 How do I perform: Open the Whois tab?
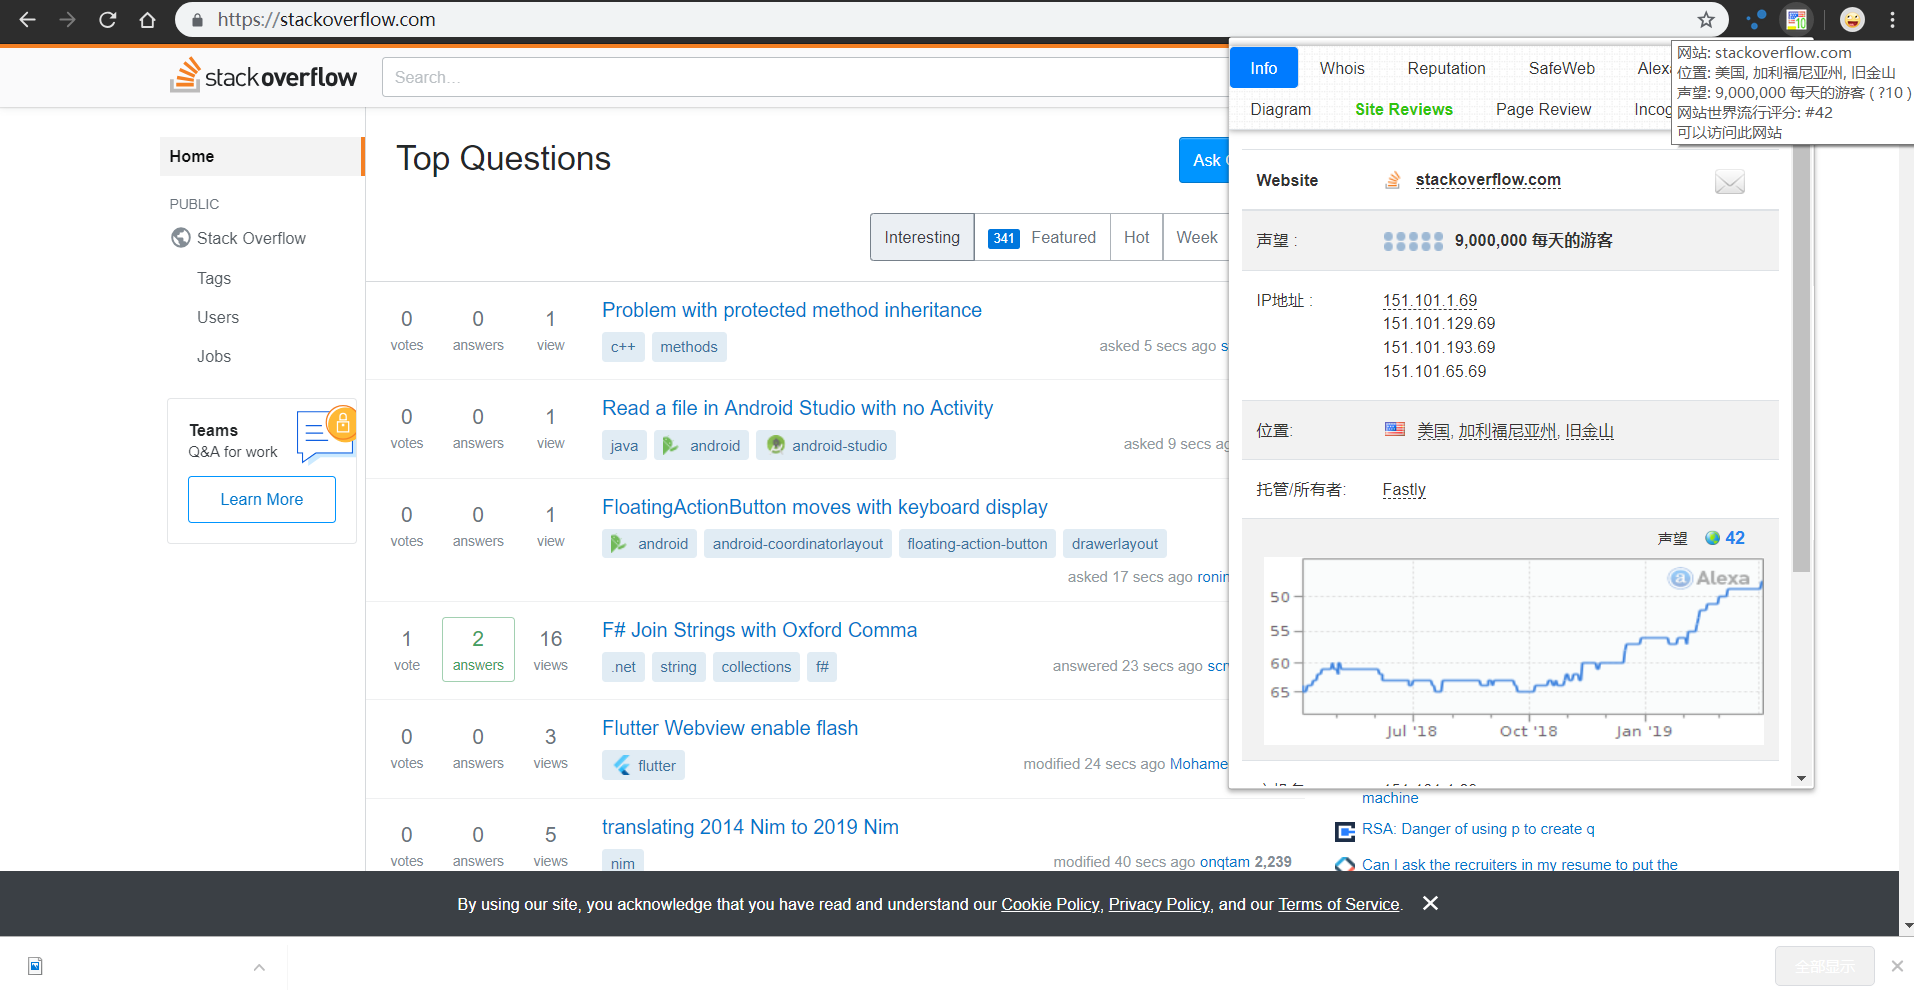tap(1342, 68)
